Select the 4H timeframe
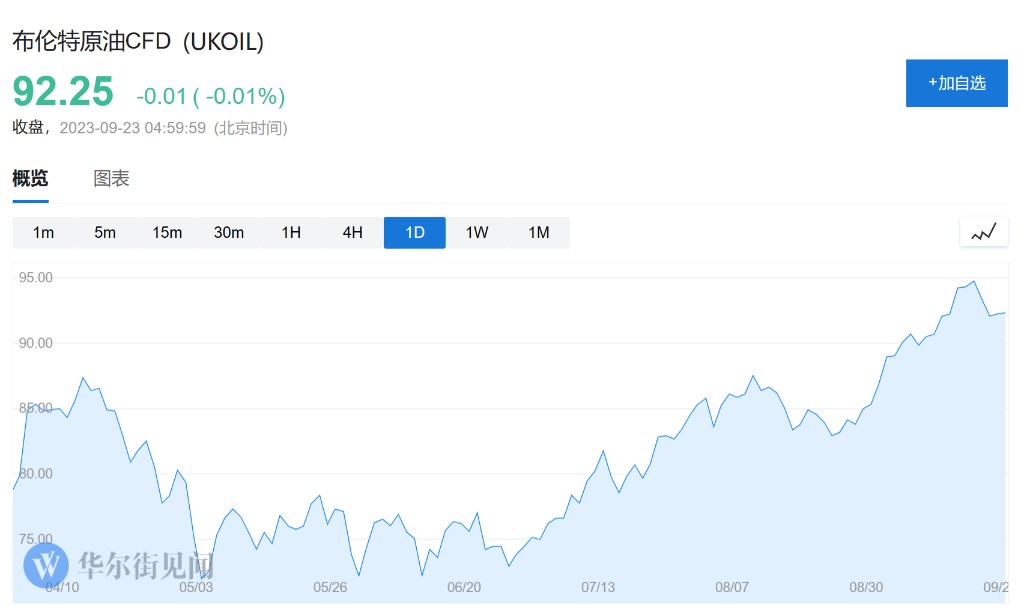The width and height of the screenshot is (1024, 611). click(x=353, y=233)
